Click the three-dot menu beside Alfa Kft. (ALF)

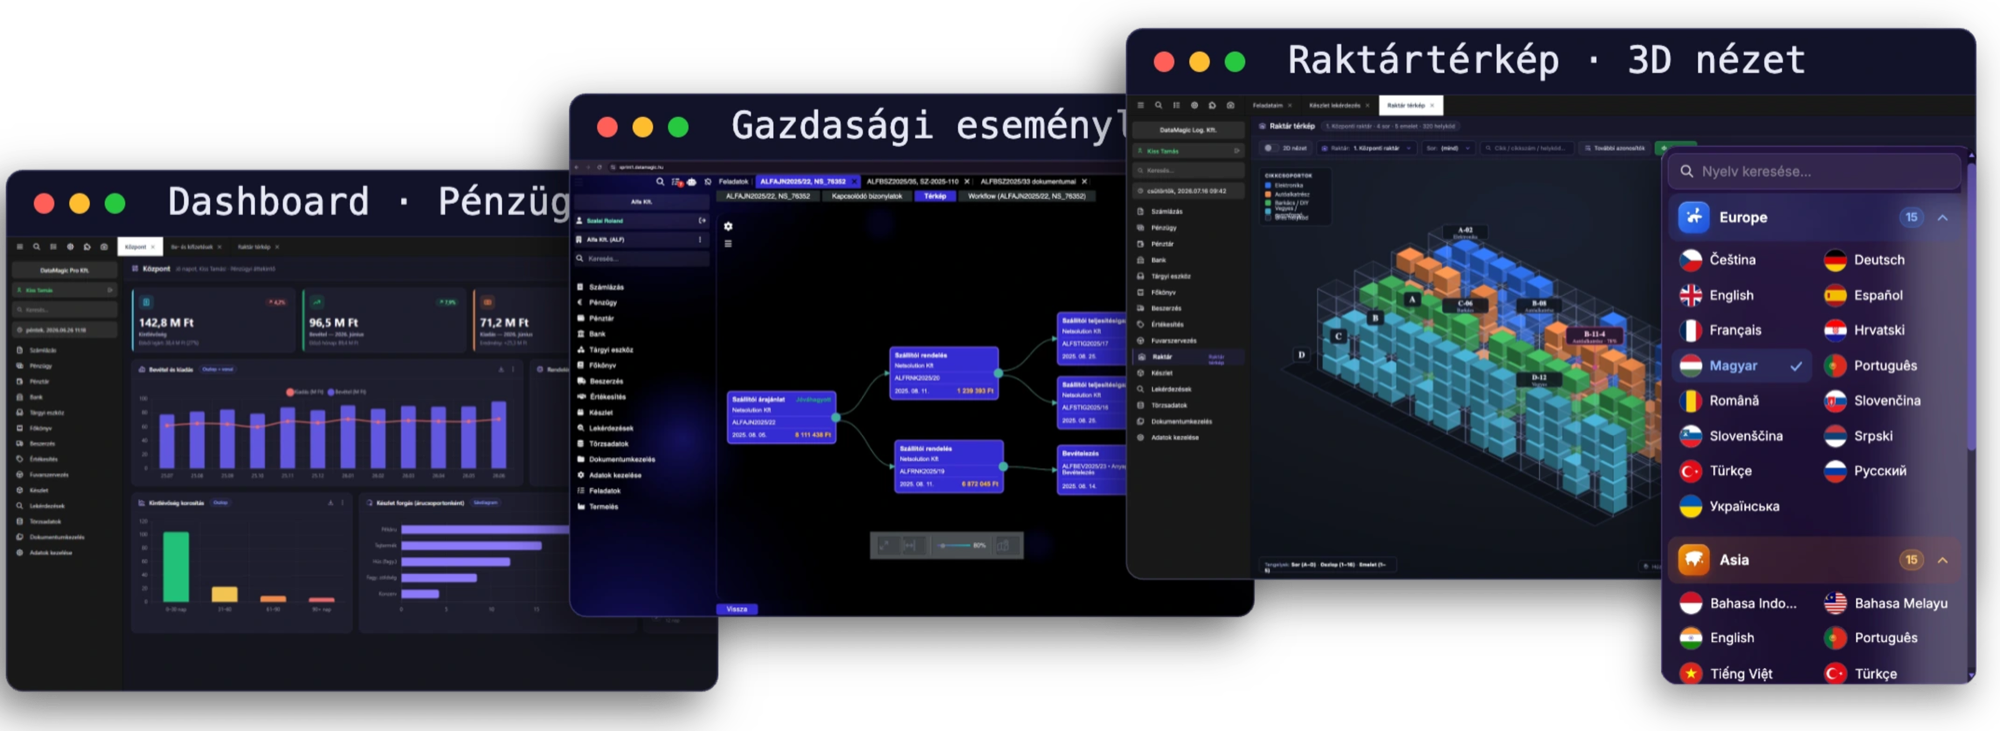pyautogui.click(x=700, y=240)
